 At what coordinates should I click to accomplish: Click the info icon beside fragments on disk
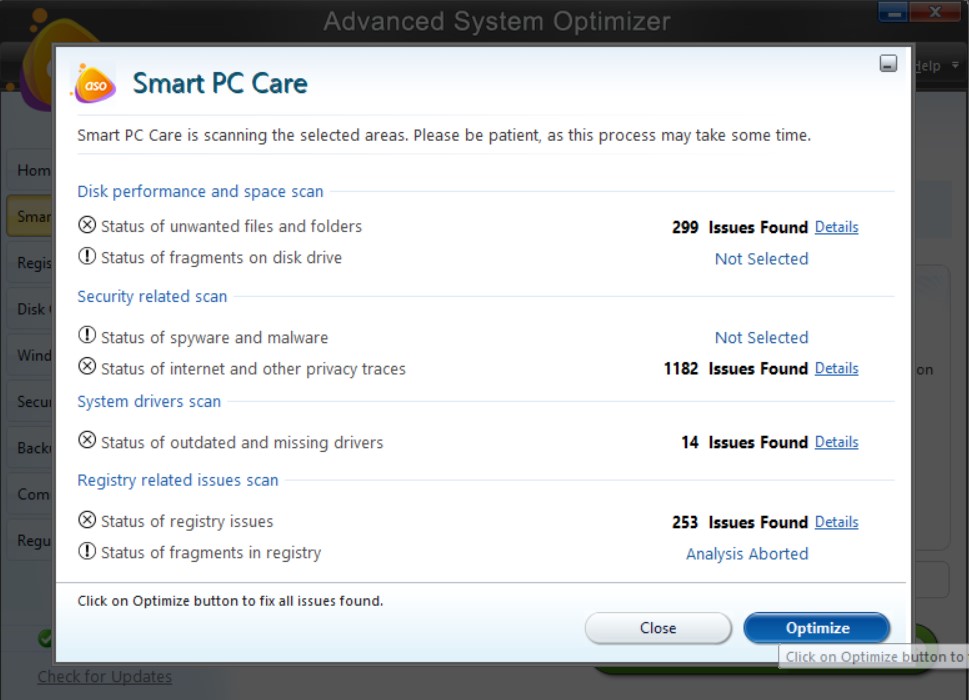86,258
